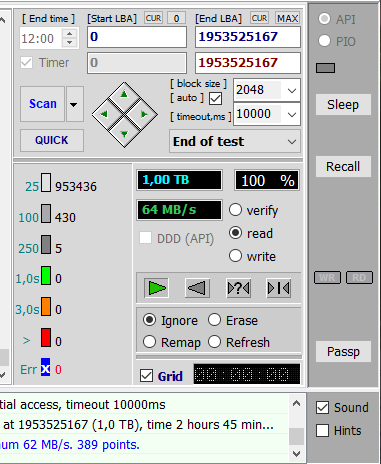
Task: Select the verify radio button
Action: [235, 210]
